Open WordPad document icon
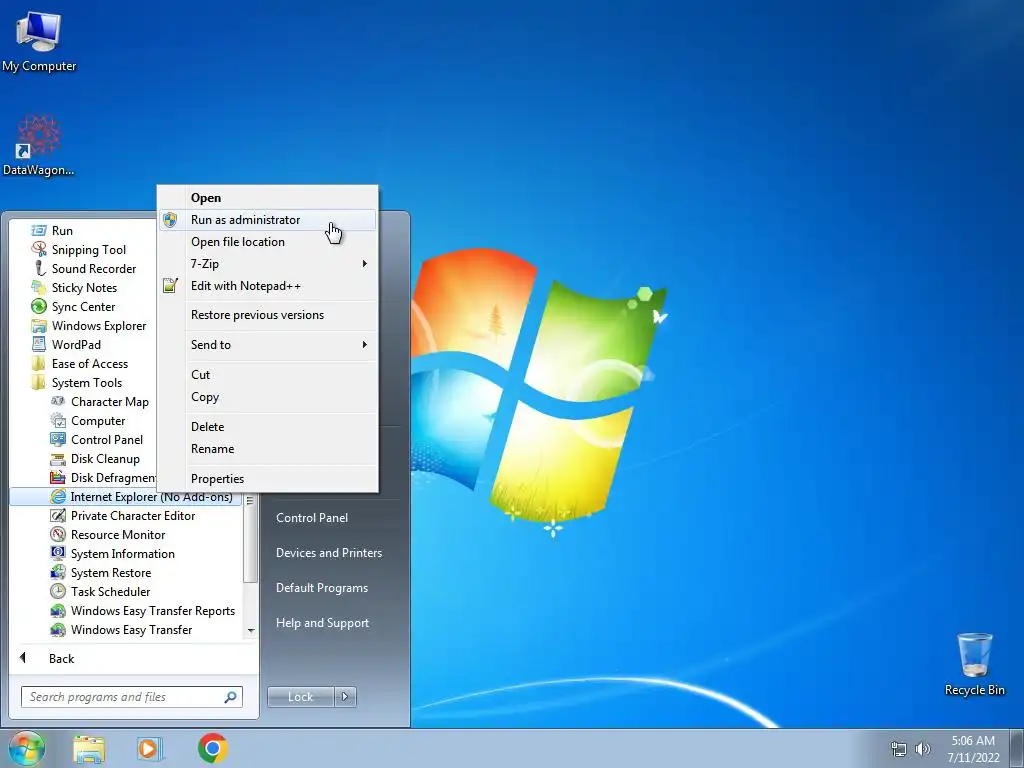Viewport: 1024px width, 768px height. (39, 344)
